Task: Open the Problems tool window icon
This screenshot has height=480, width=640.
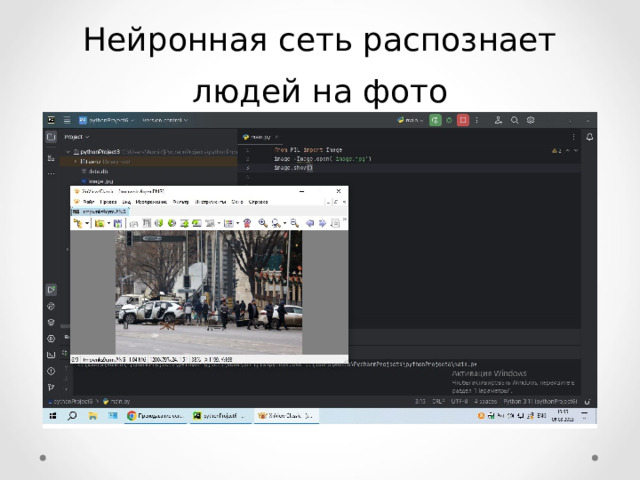Action: pyautogui.click(x=51, y=371)
